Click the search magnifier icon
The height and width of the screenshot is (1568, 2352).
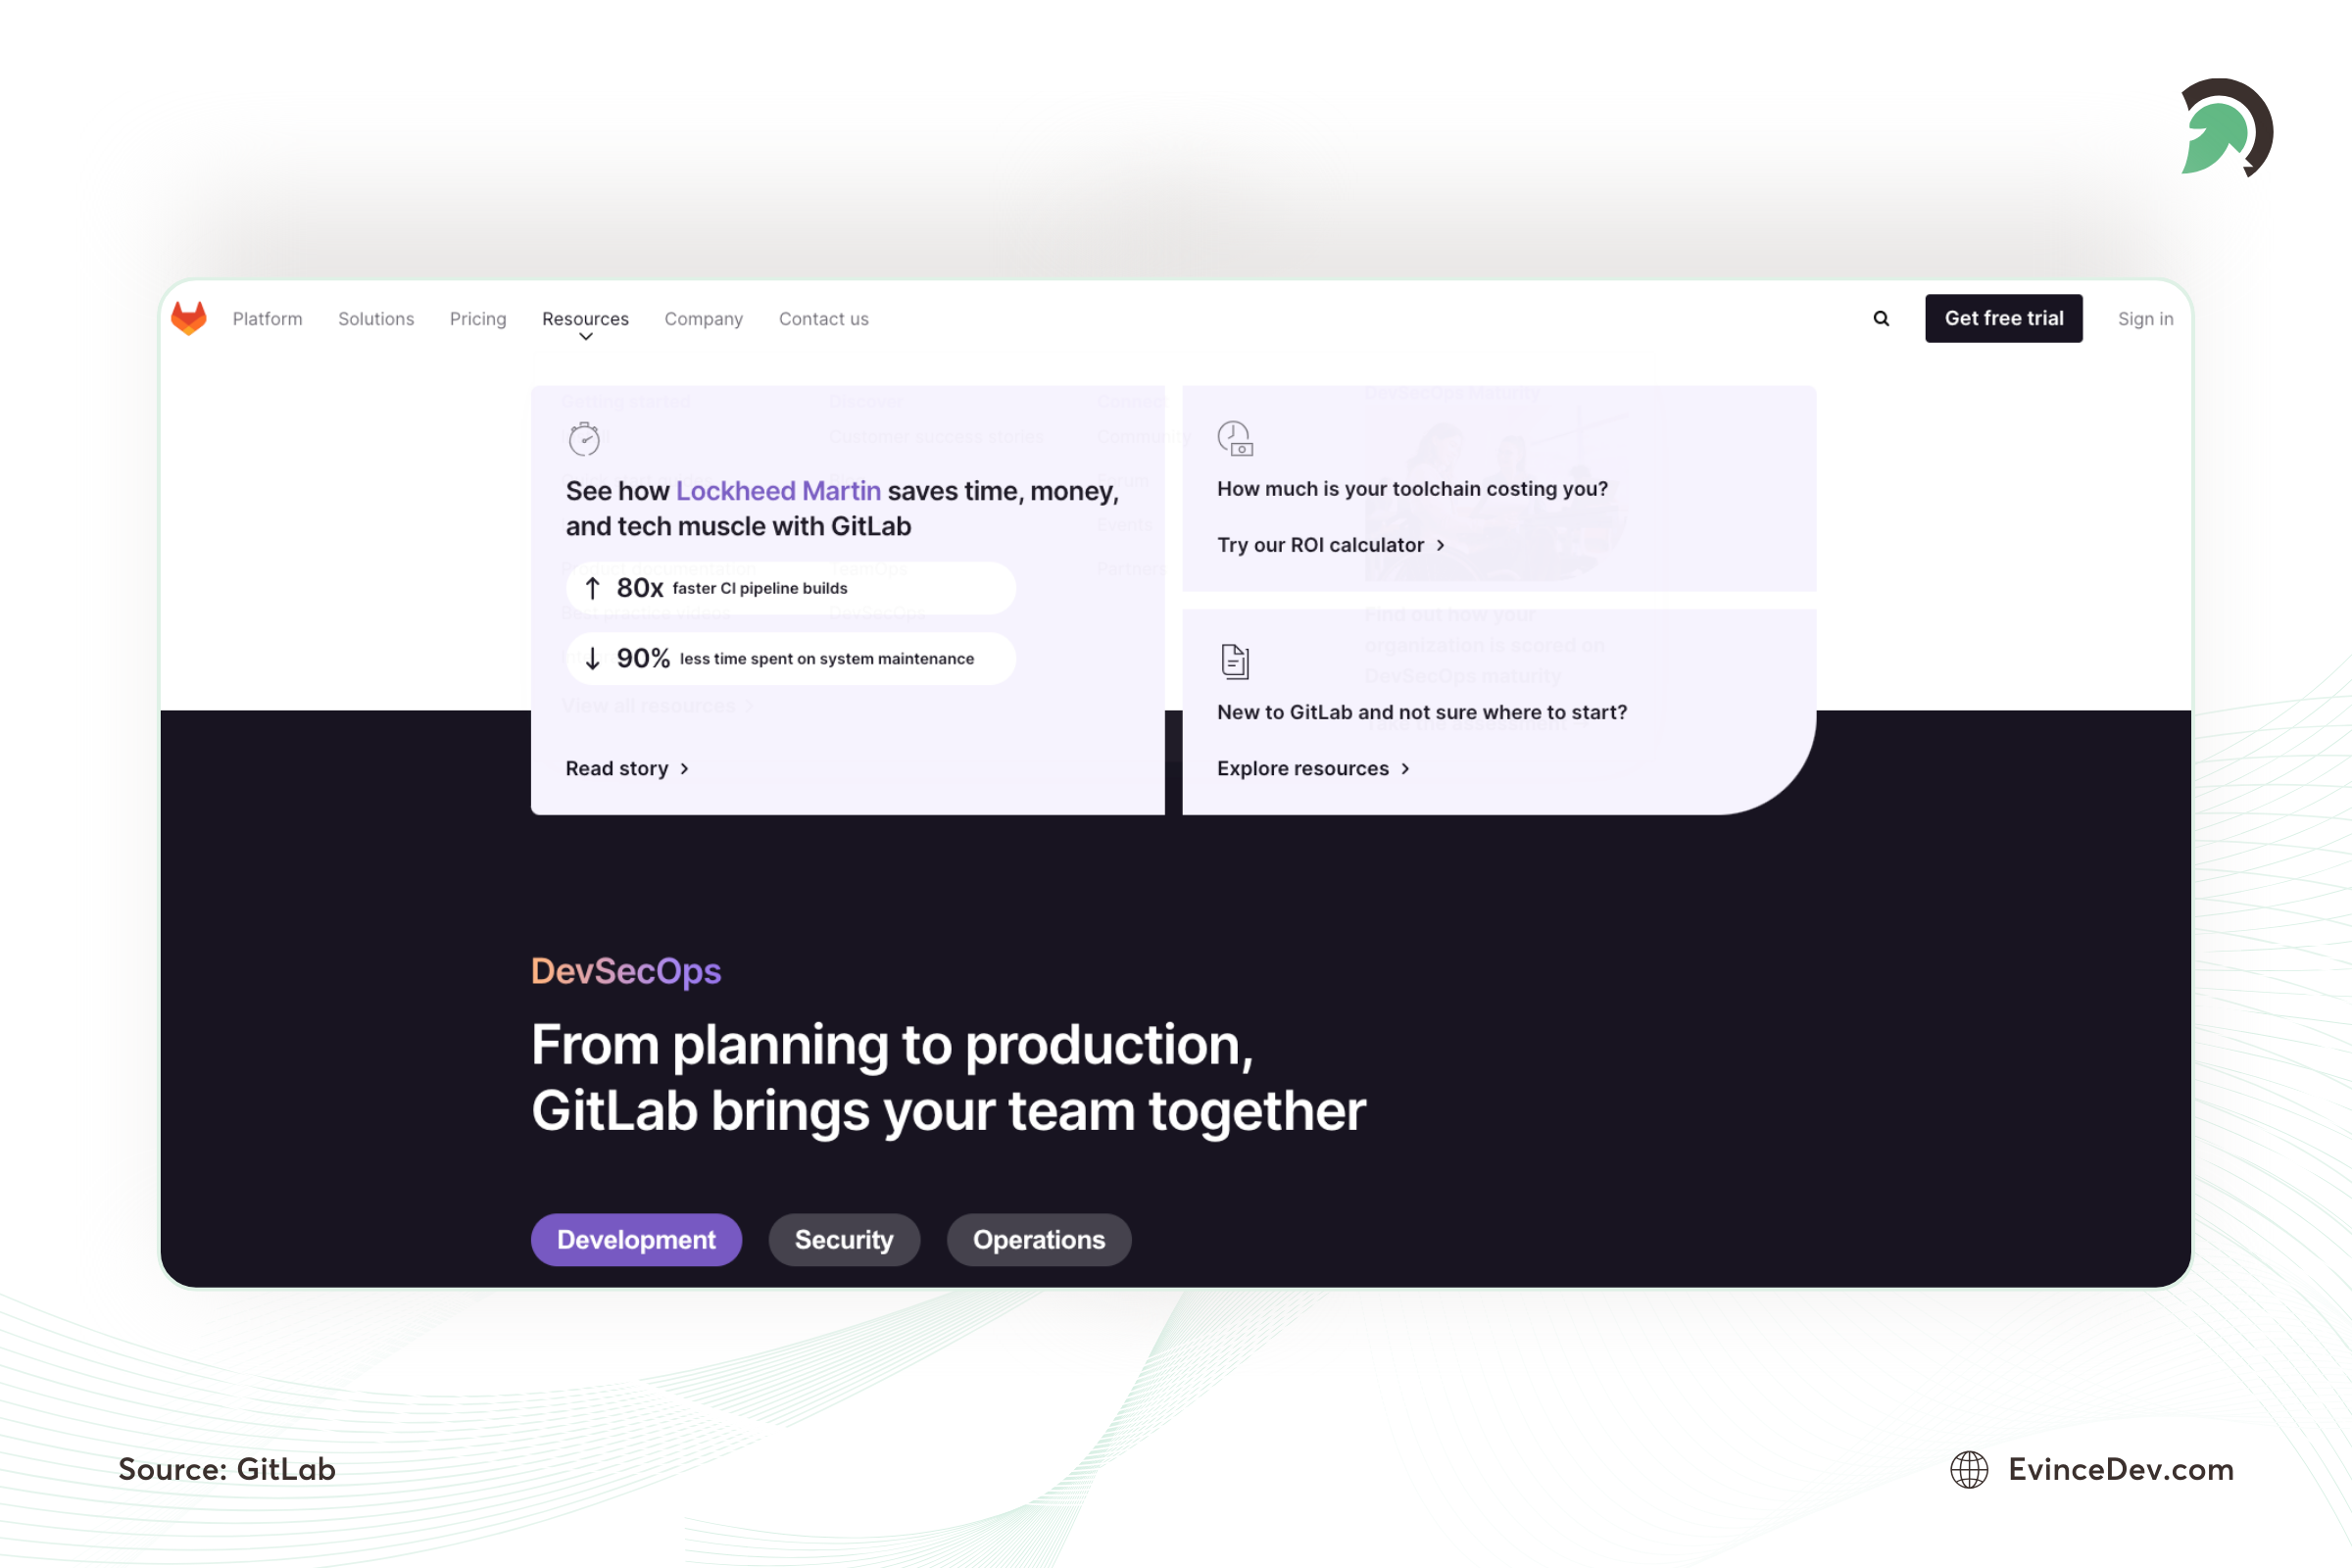[1882, 317]
